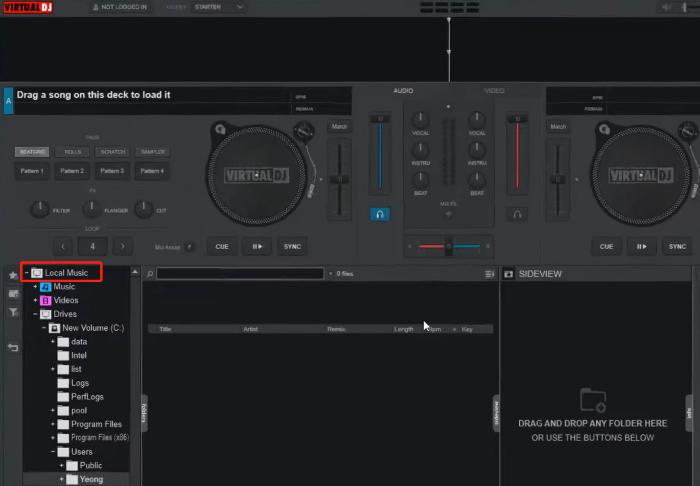
Task: Click the left deck tonearm knob
Action: click(x=303, y=130)
